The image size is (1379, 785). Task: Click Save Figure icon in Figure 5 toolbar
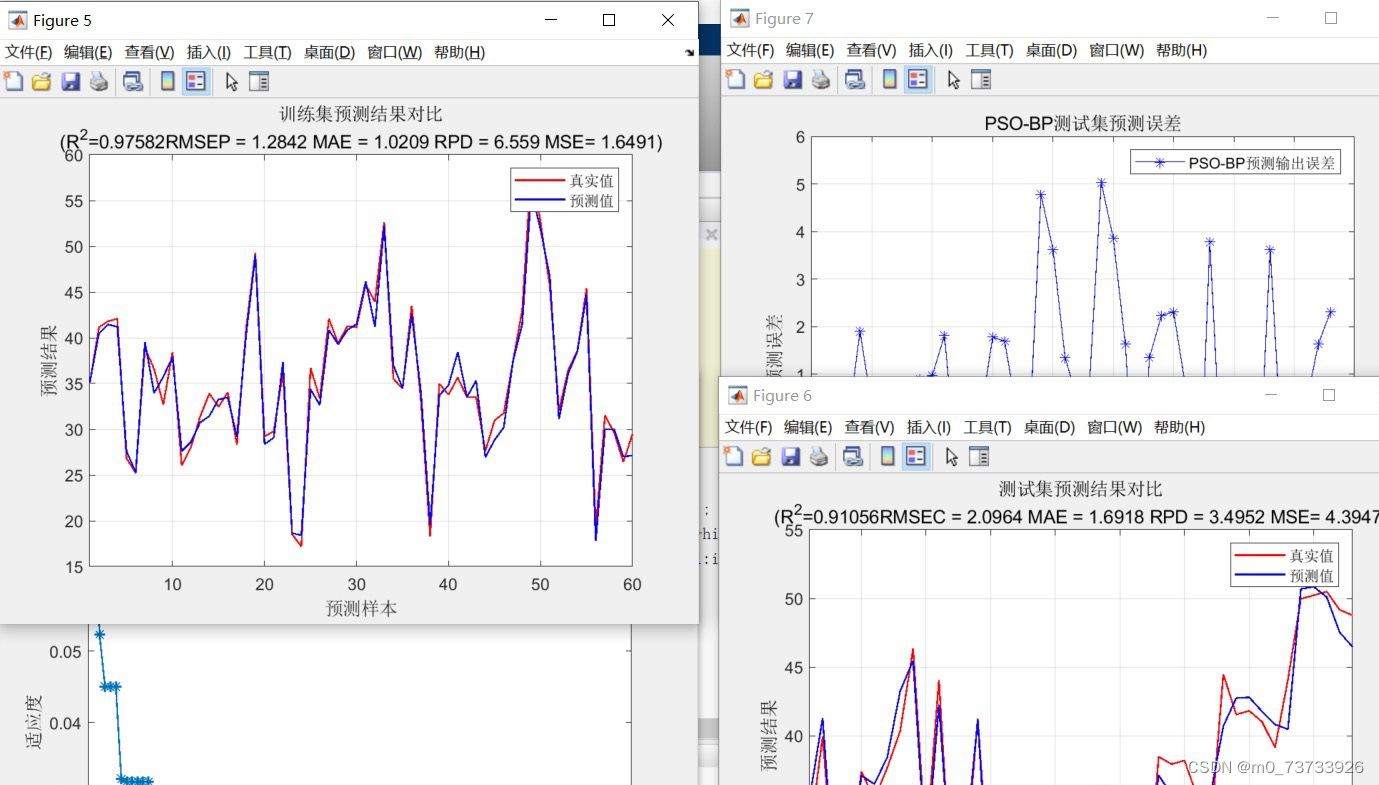point(70,81)
